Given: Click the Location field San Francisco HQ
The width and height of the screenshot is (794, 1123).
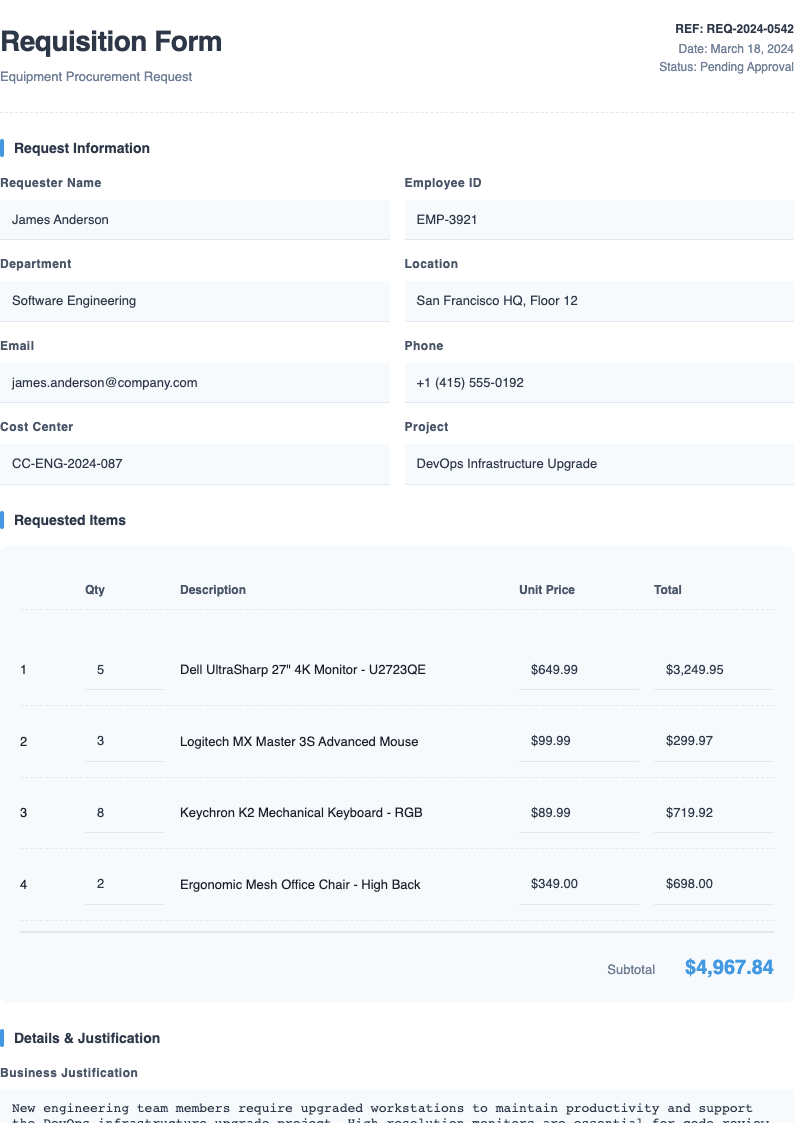Looking at the screenshot, I should coord(598,301).
